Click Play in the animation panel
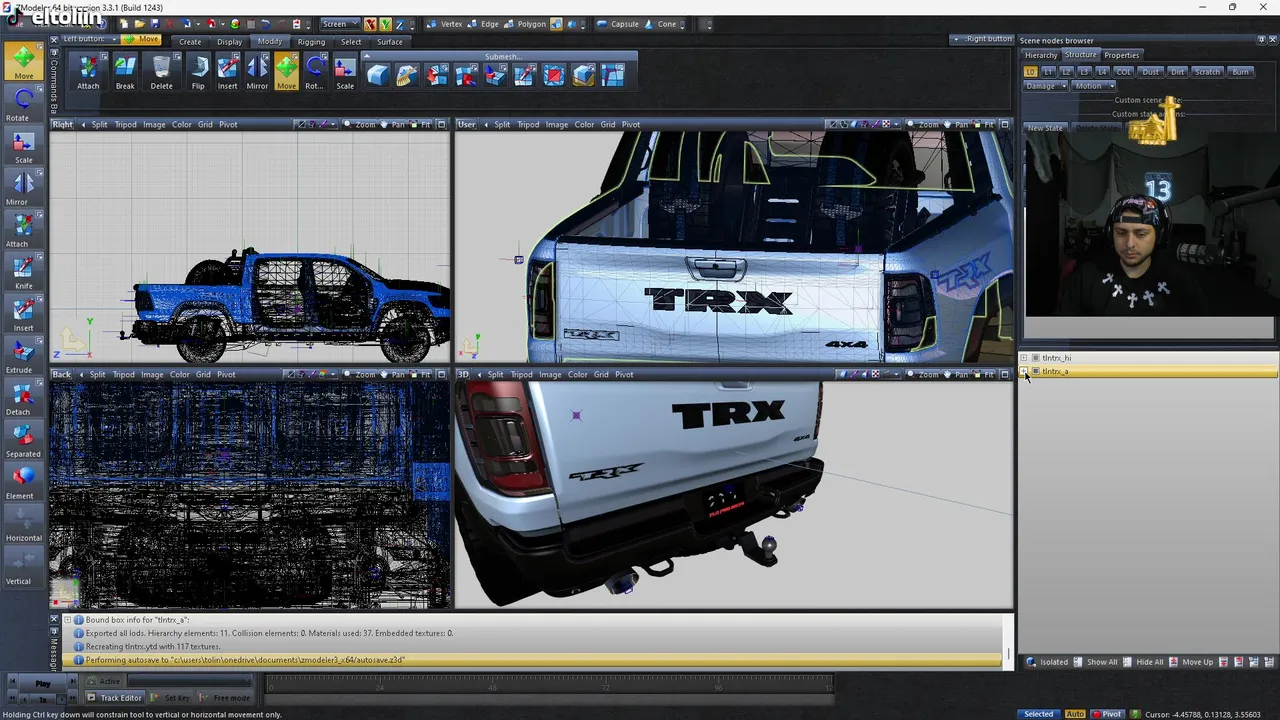1280x720 pixels. click(x=43, y=684)
